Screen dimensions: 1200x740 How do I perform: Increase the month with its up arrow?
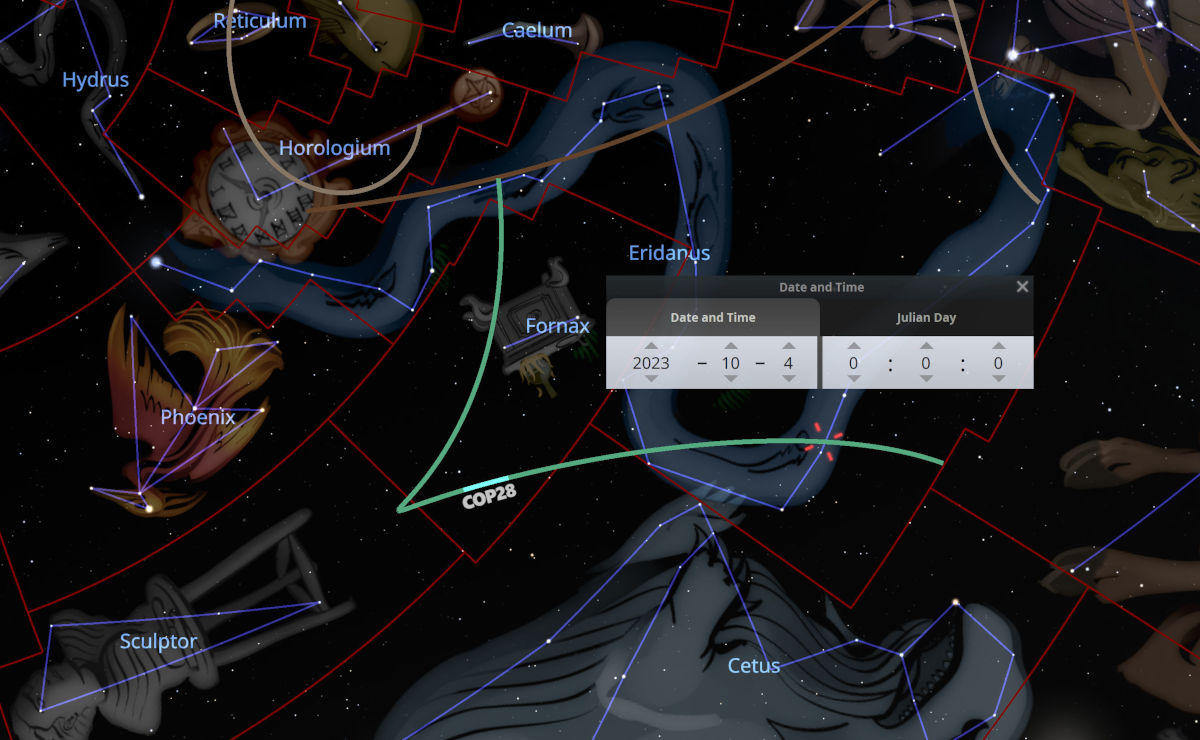[x=731, y=346]
